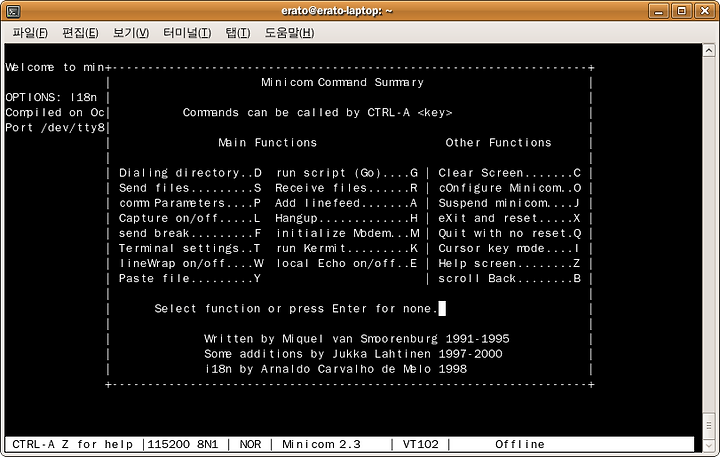Image resolution: width=720 pixels, height=457 pixels.
Task: Close the terminal window
Action: point(705,11)
